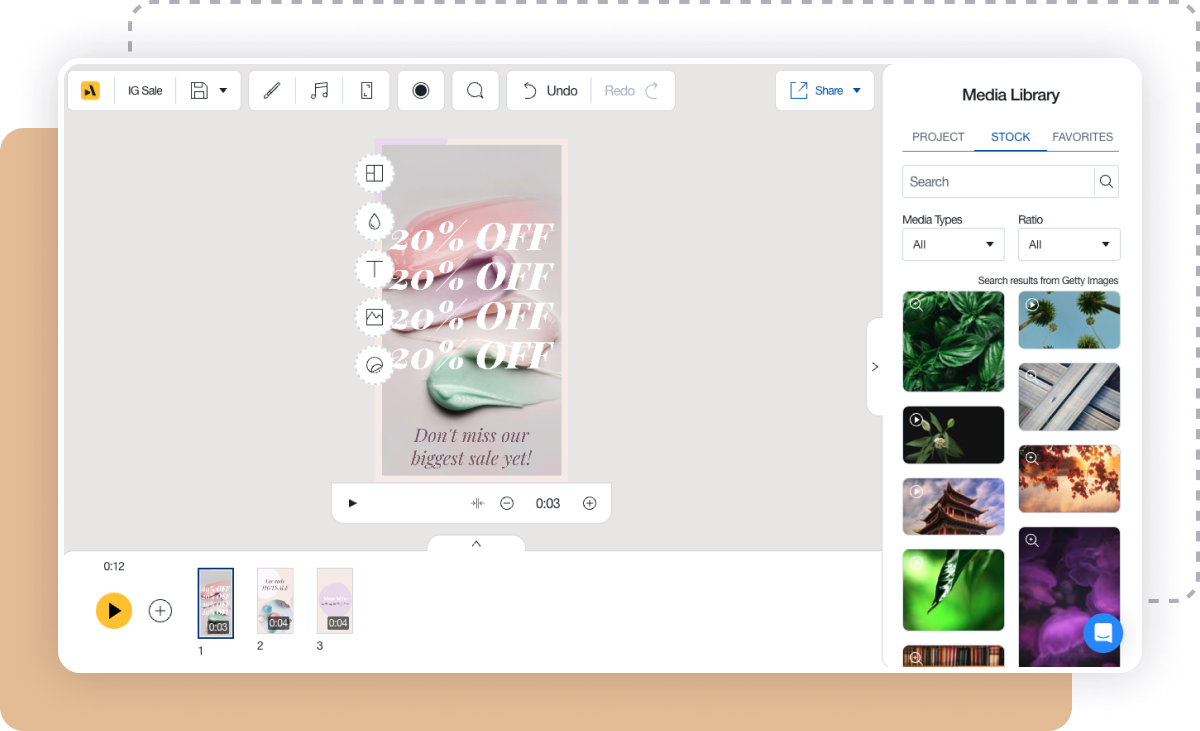Open the Ratio filter dropdown
The image size is (1200, 731).
tap(1068, 244)
